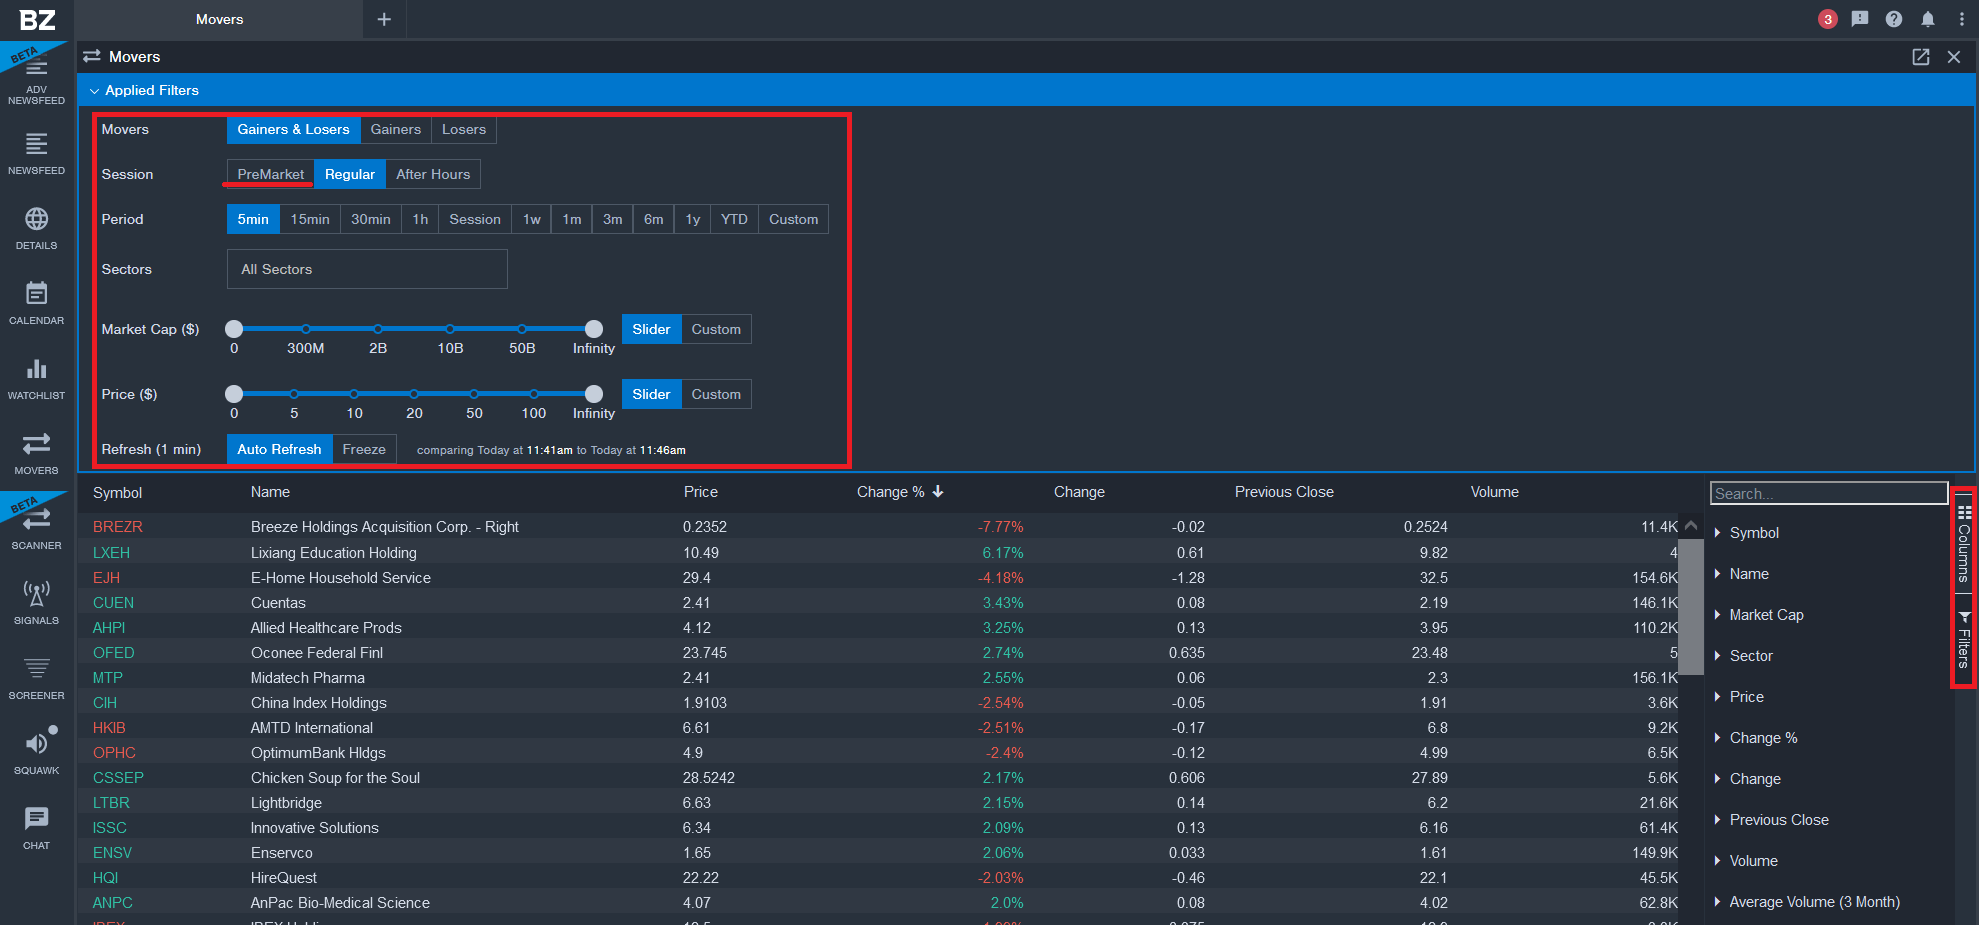1979x925 pixels.
Task: Pop out the Movers window
Action: (1921, 57)
